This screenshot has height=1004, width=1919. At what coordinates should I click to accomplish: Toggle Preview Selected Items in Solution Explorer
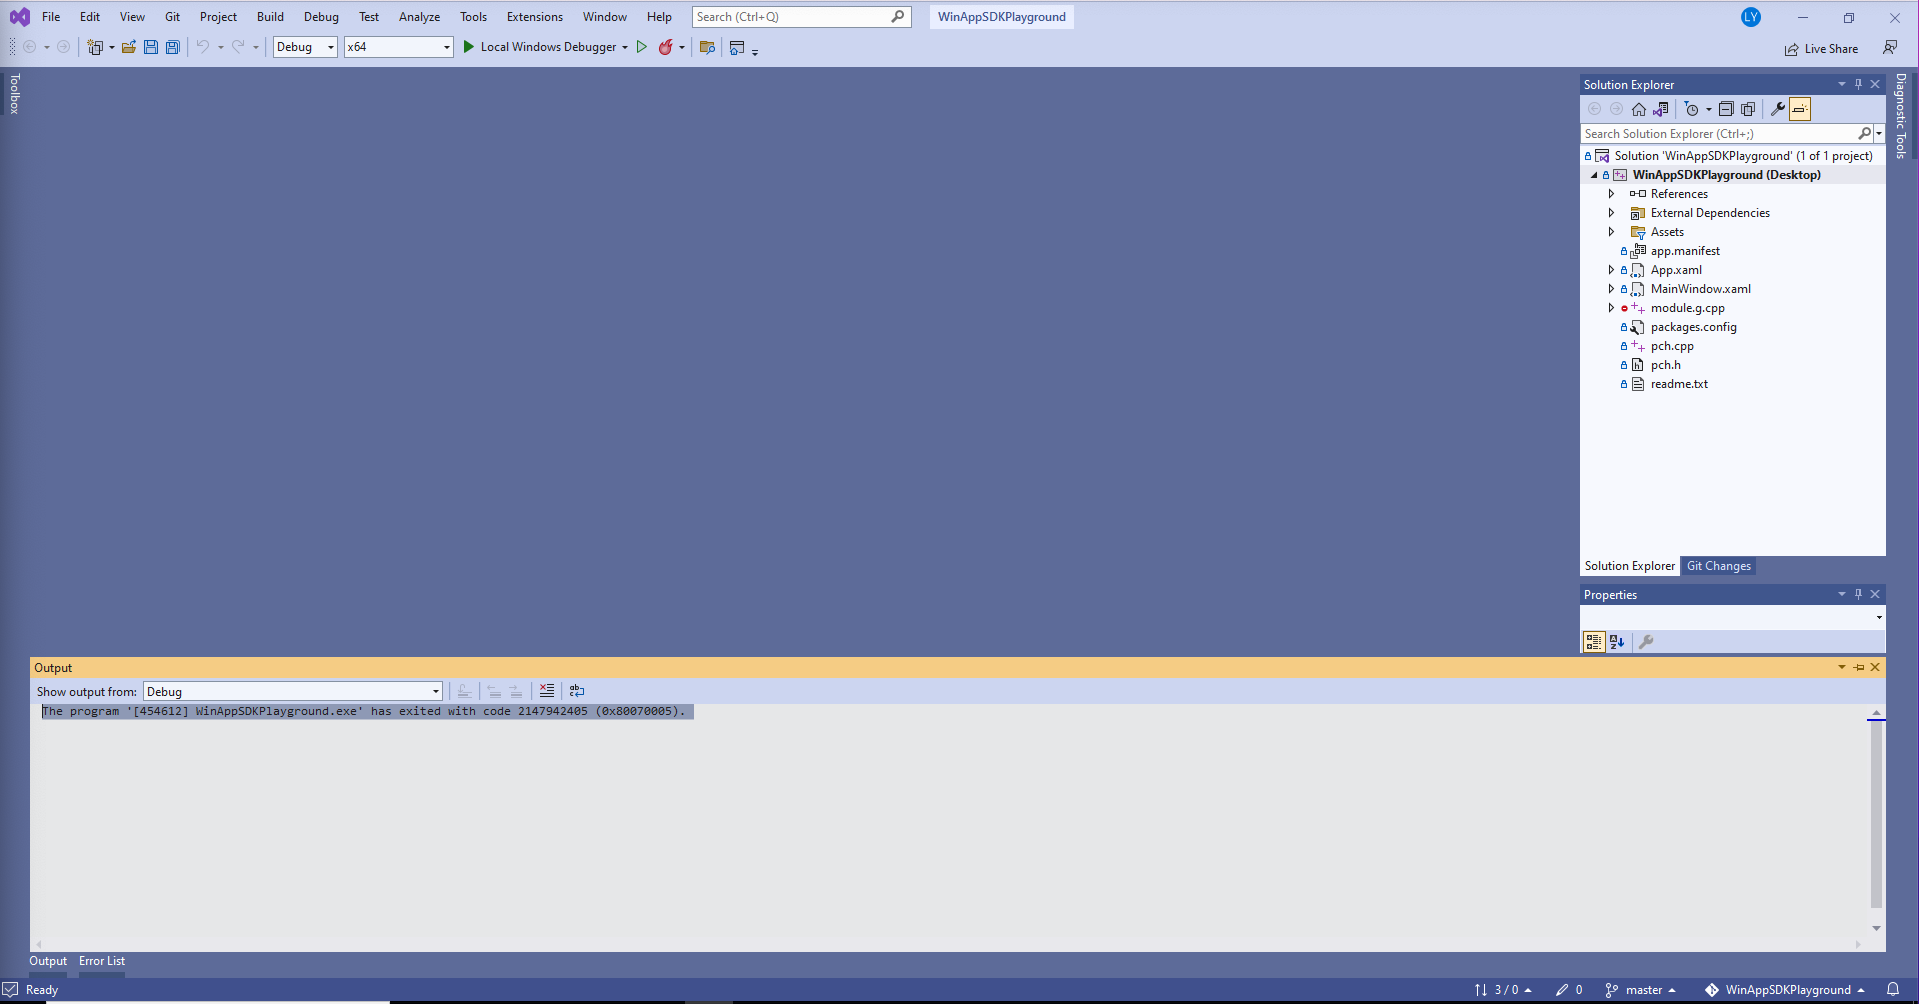1800,109
